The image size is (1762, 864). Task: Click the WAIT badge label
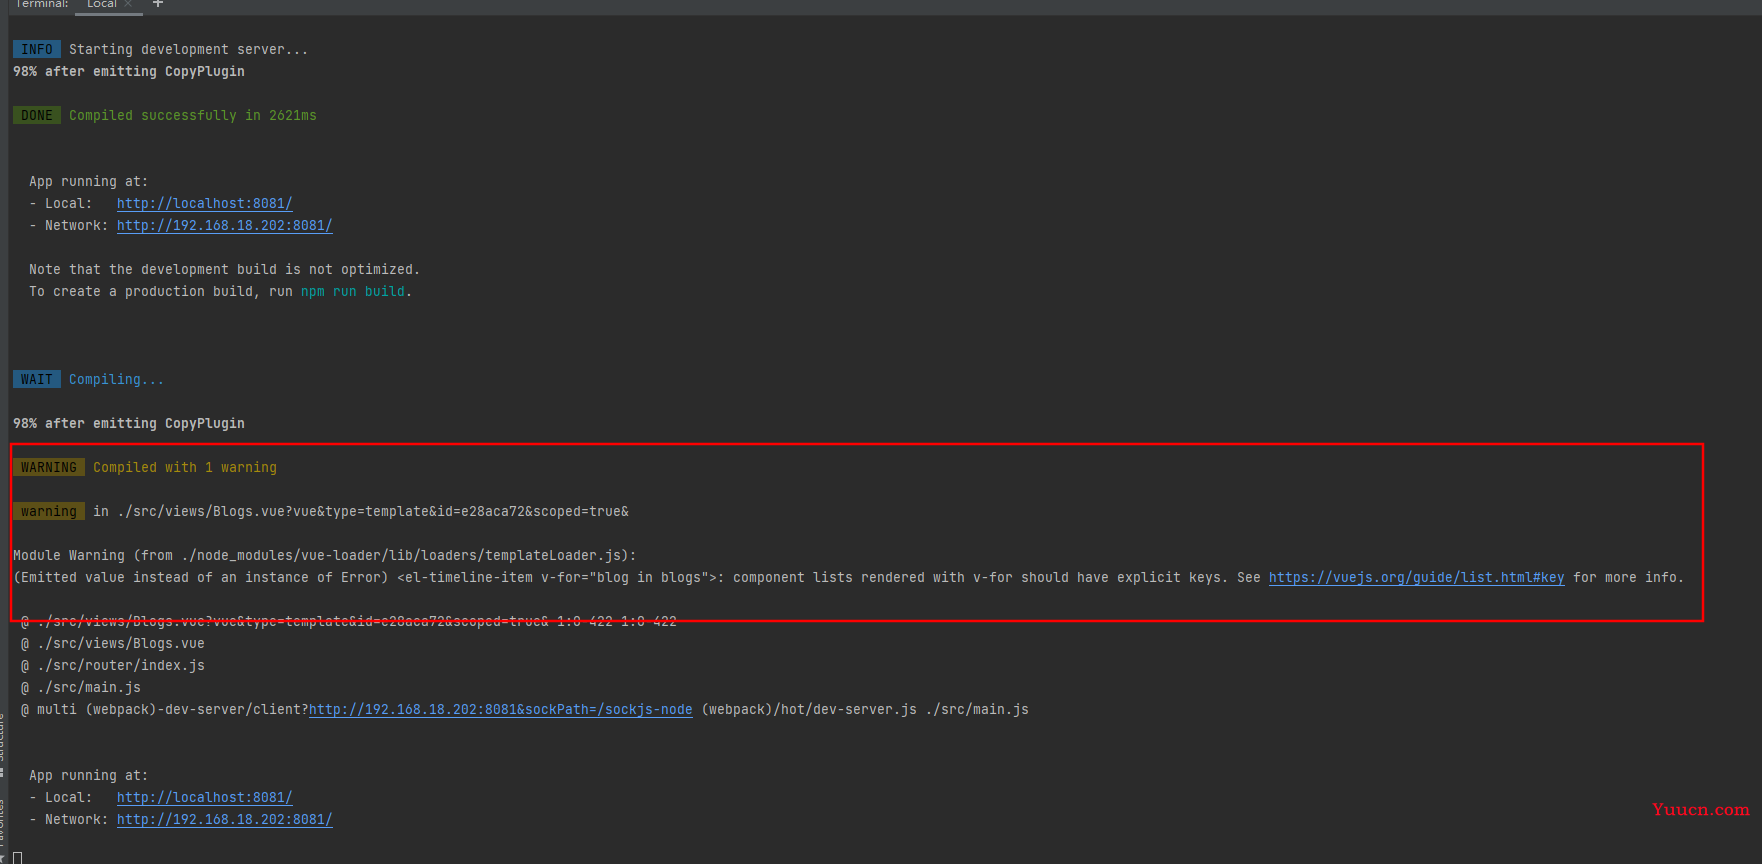coord(37,379)
